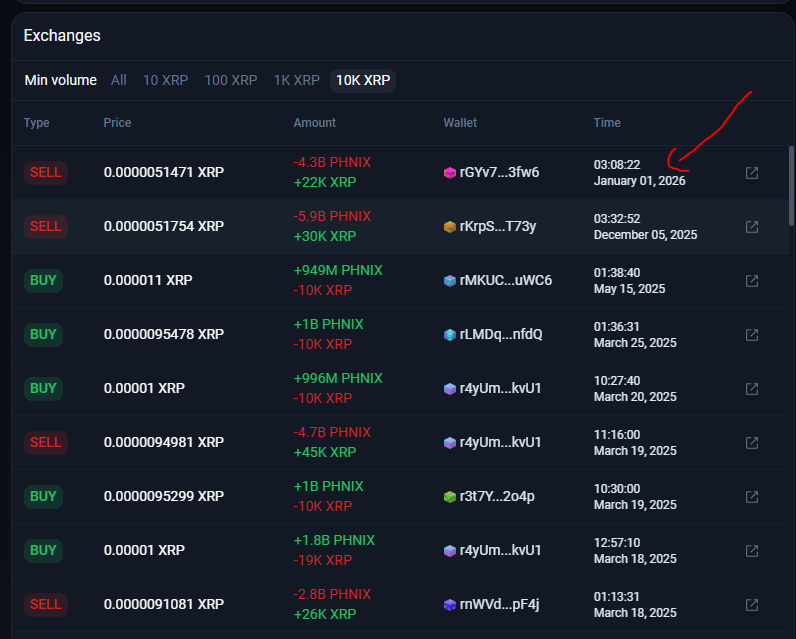
Task: Open wallet rLMDq...nfdQ
Action: (501, 334)
